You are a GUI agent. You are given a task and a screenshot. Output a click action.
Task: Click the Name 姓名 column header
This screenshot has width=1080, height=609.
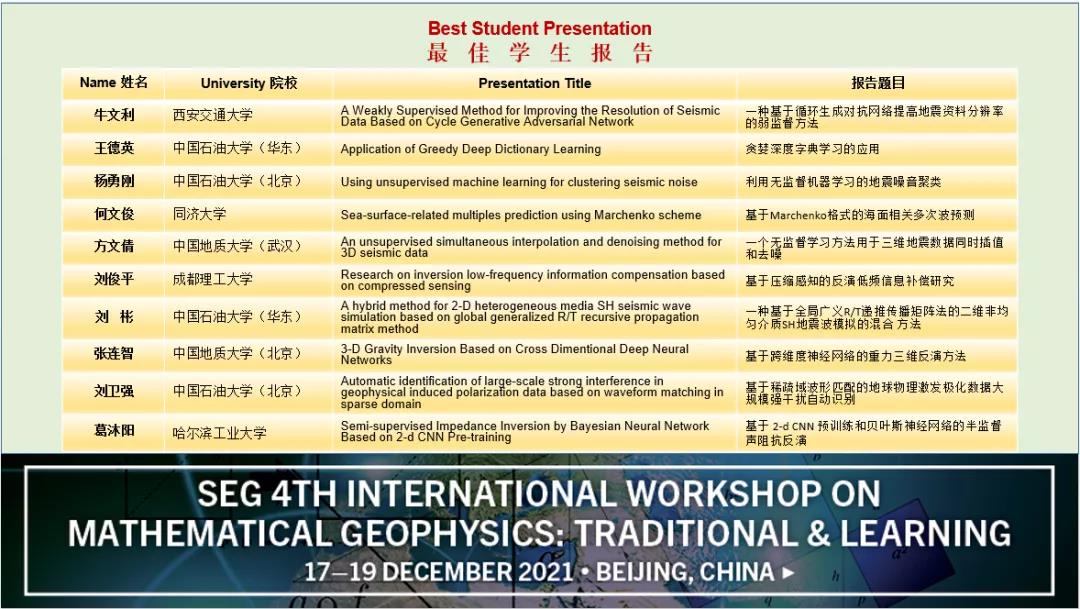113,83
